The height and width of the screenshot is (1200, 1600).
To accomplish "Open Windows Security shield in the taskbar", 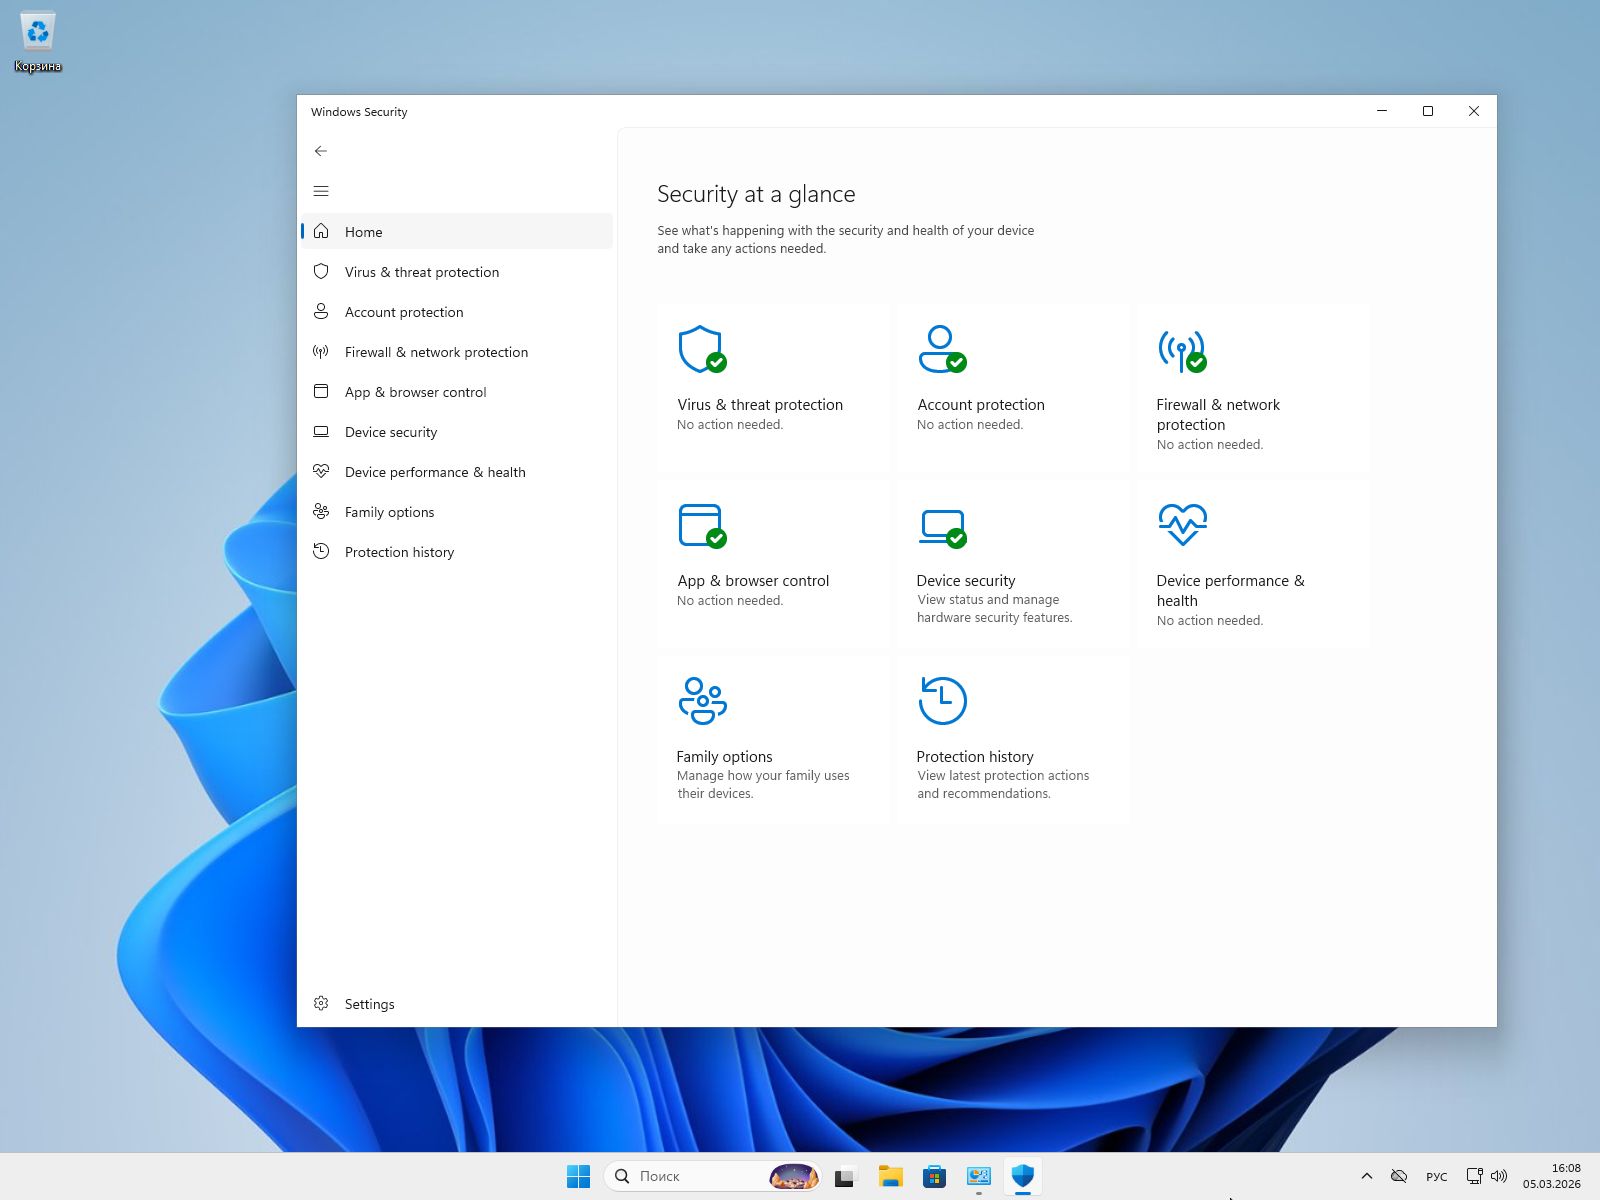I will tap(1022, 1176).
